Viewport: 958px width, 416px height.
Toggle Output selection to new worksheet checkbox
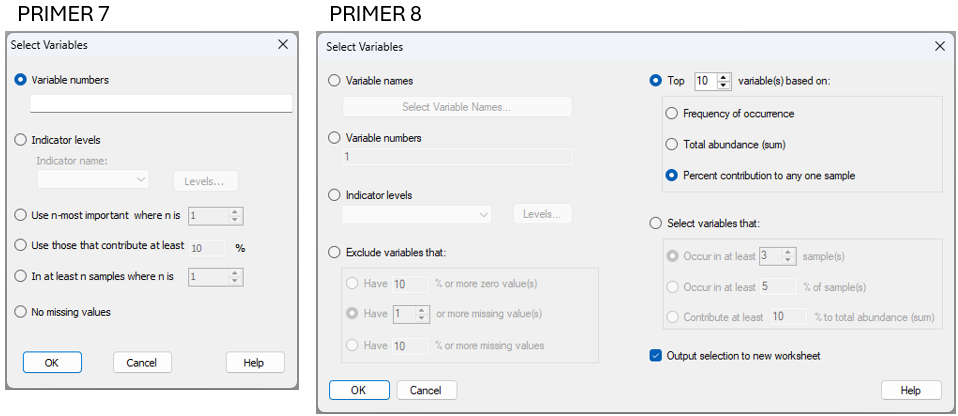pos(656,355)
